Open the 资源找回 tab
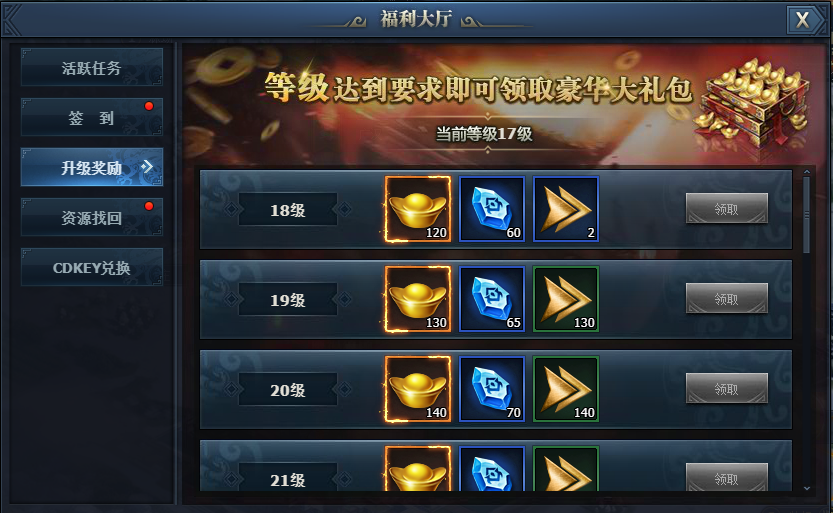Image resolution: width=833 pixels, height=513 pixels. click(92, 217)
